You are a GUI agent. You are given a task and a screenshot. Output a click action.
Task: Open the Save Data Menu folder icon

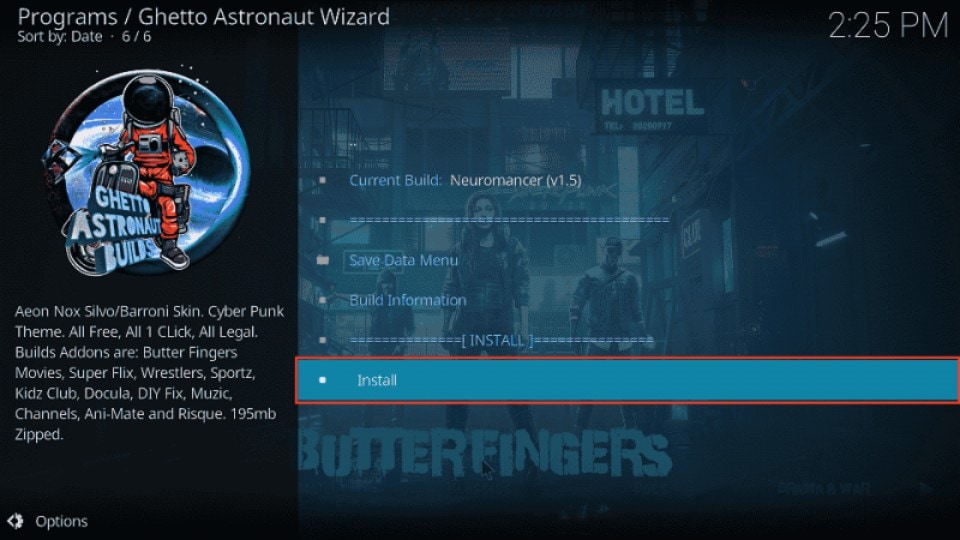click(x=323, y=260)
